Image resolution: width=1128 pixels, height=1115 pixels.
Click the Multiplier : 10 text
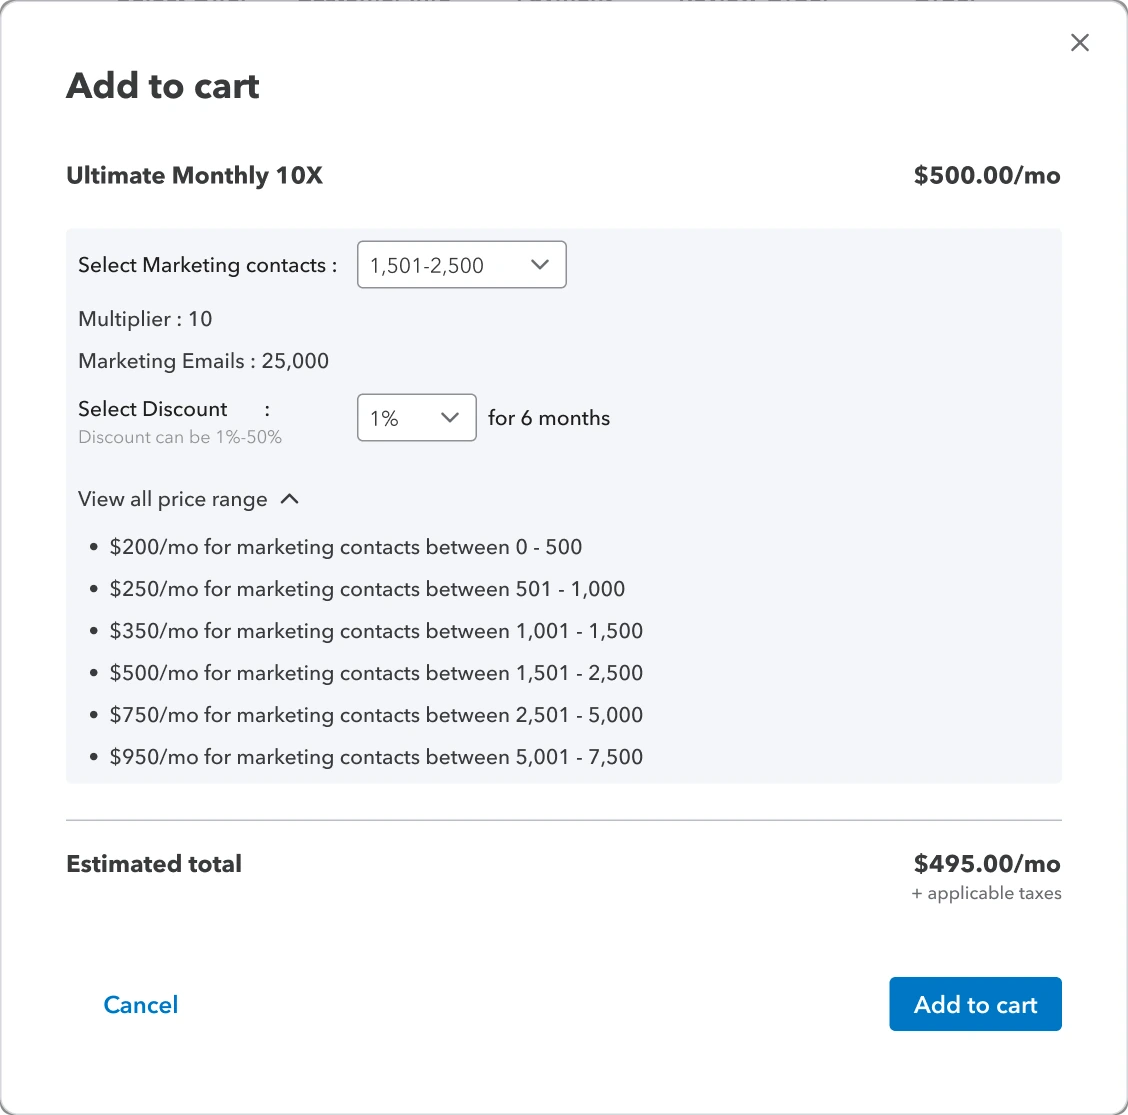145,319
